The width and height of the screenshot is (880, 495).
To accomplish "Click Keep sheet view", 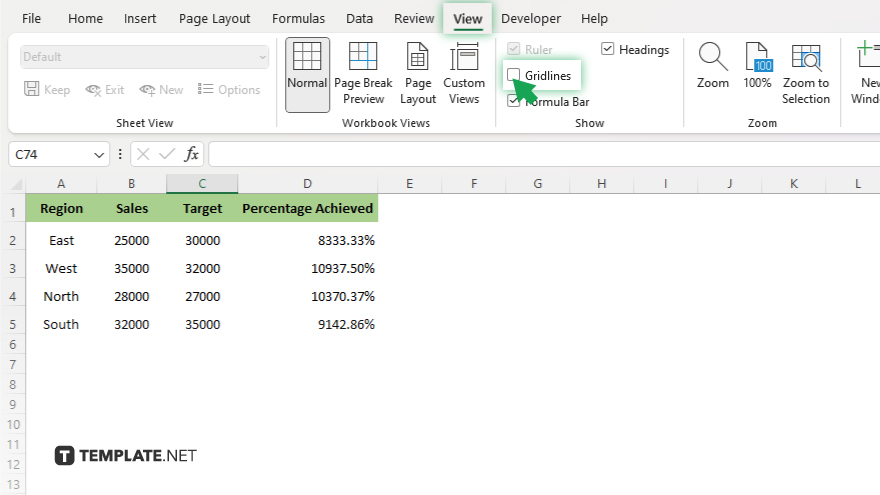I will coord(47,90).
